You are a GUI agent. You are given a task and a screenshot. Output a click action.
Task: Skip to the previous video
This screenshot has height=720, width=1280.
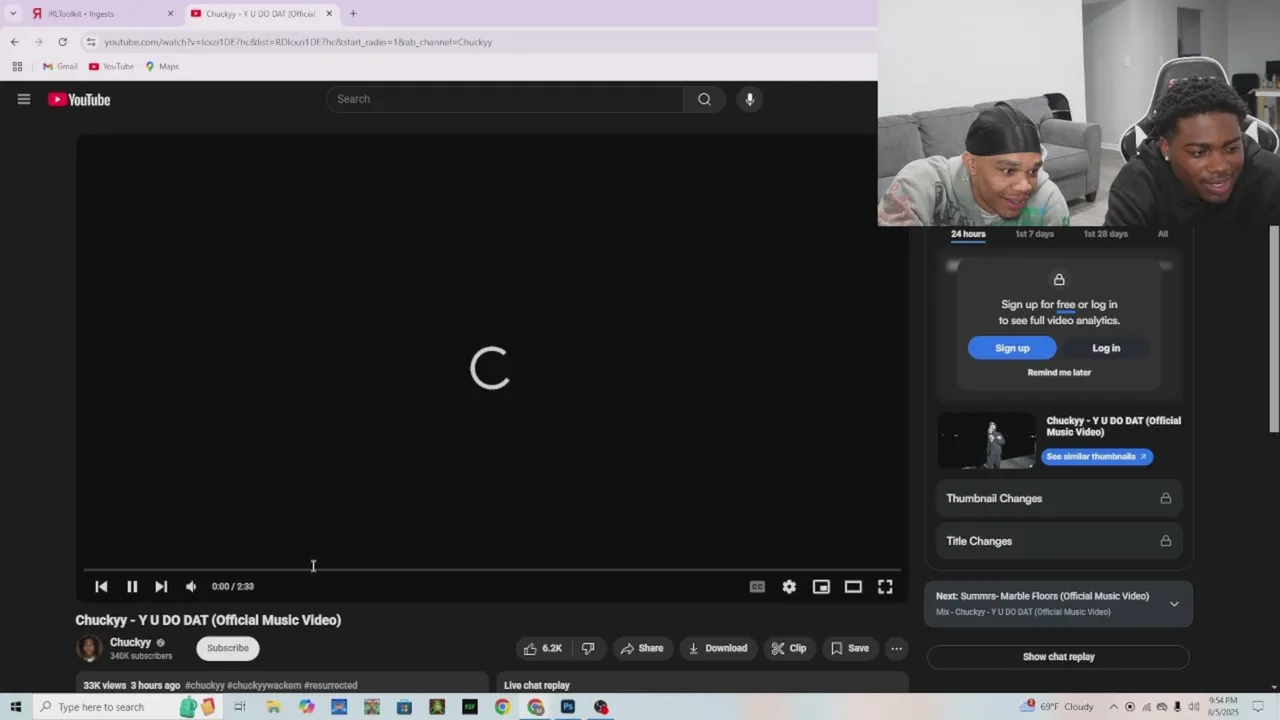coord(101,587)
